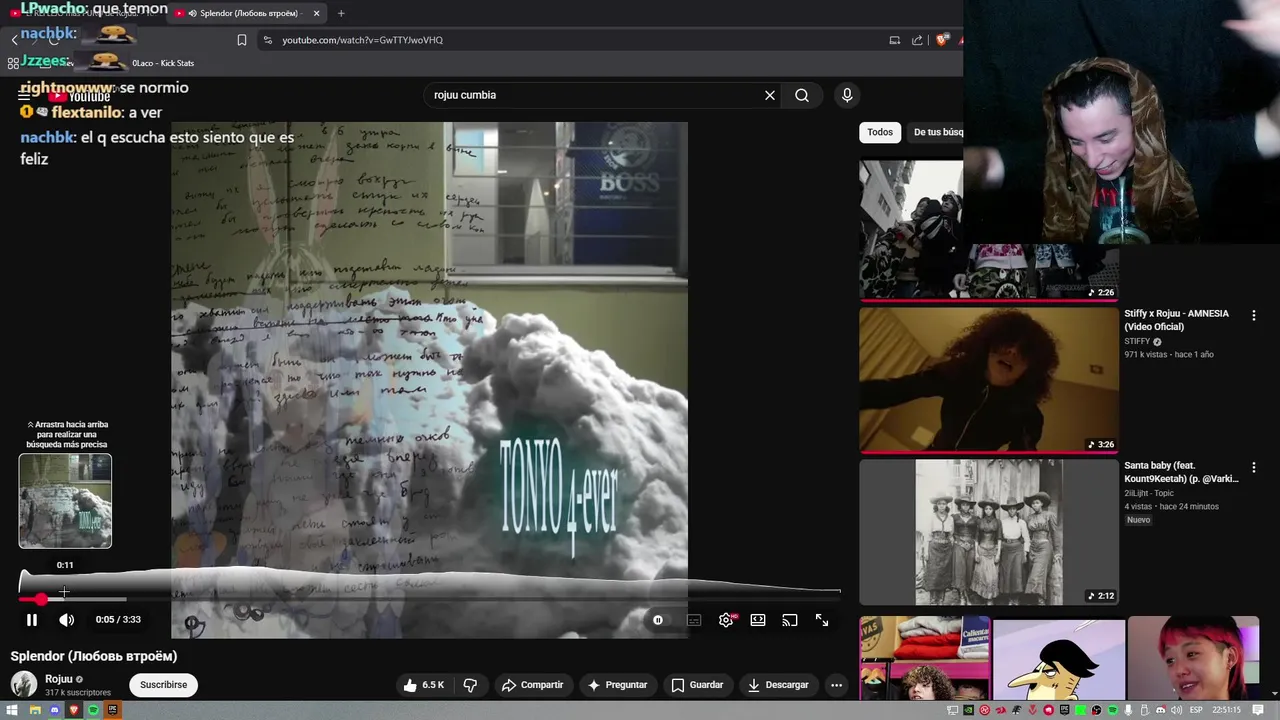Share the video with Compartir
1280x720 pixels.
[532, 685]
